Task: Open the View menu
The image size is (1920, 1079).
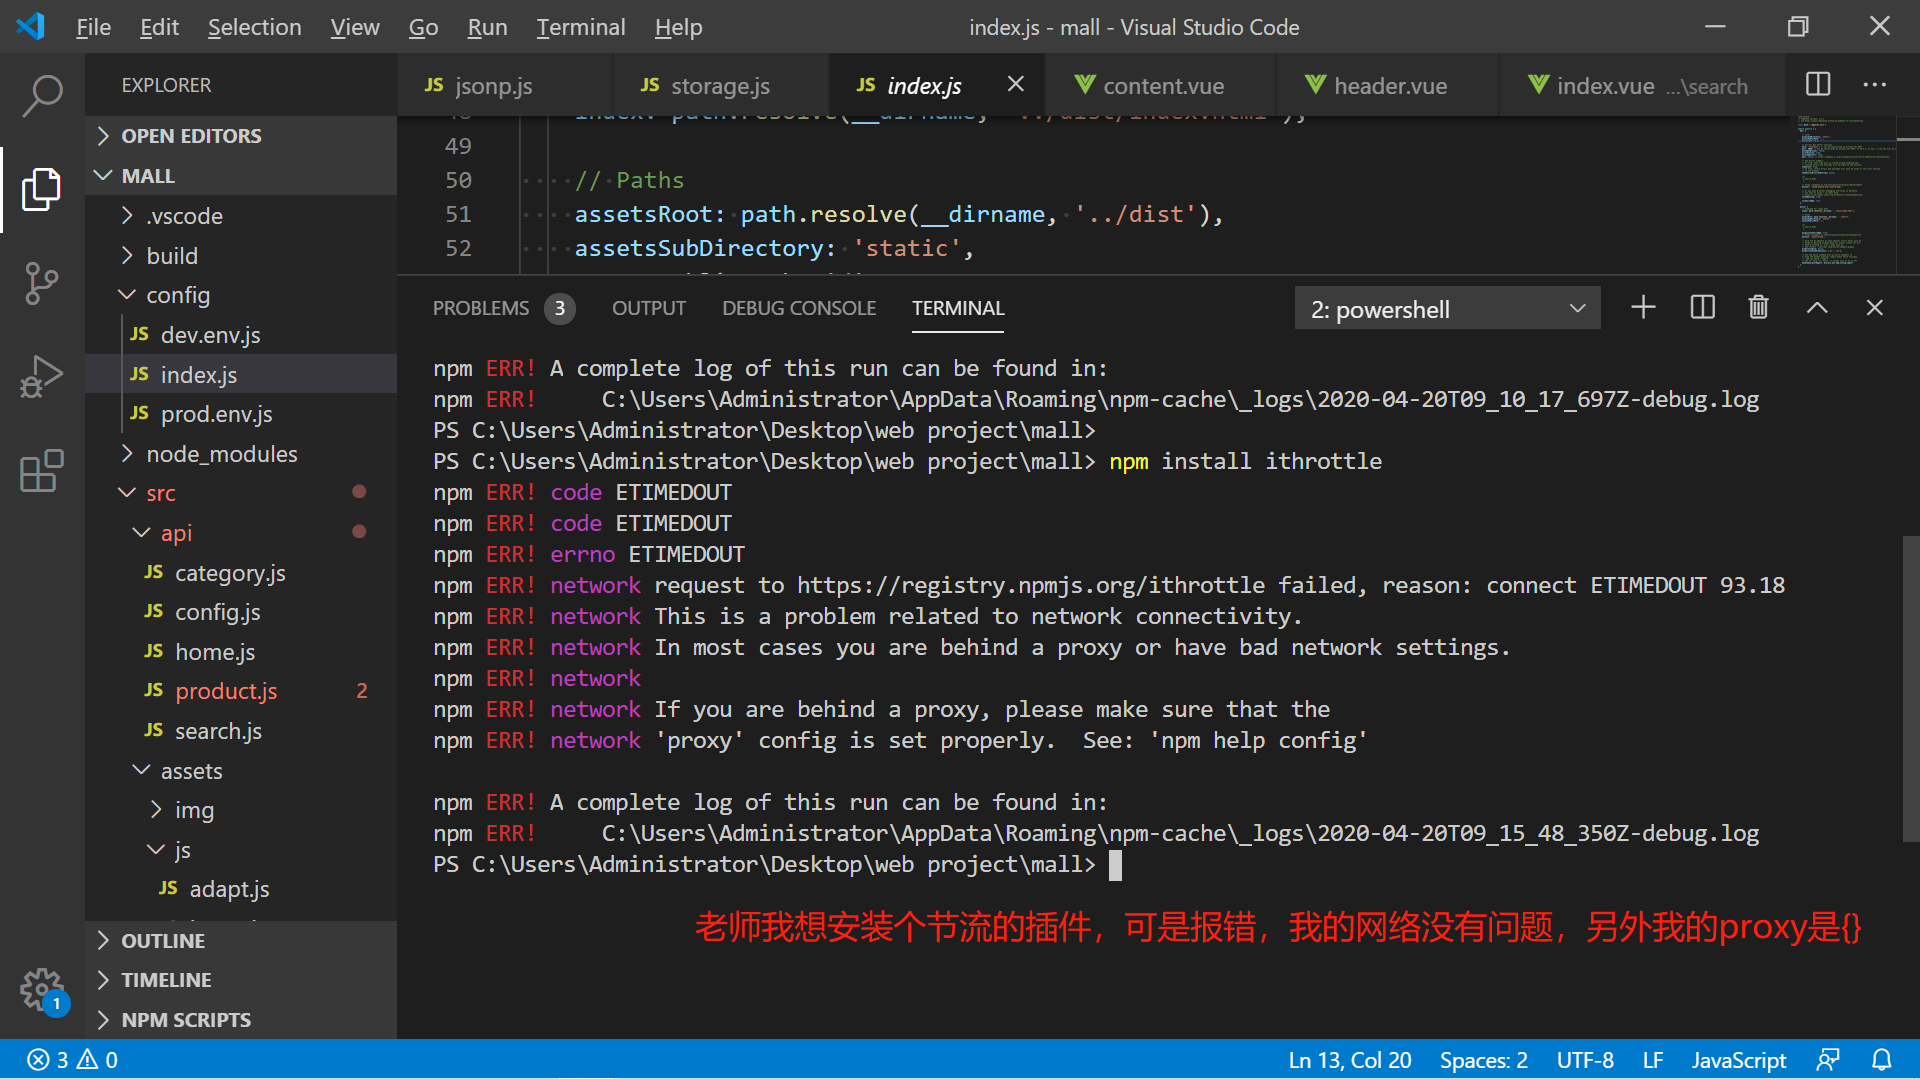Action: (x=355, y=27)
